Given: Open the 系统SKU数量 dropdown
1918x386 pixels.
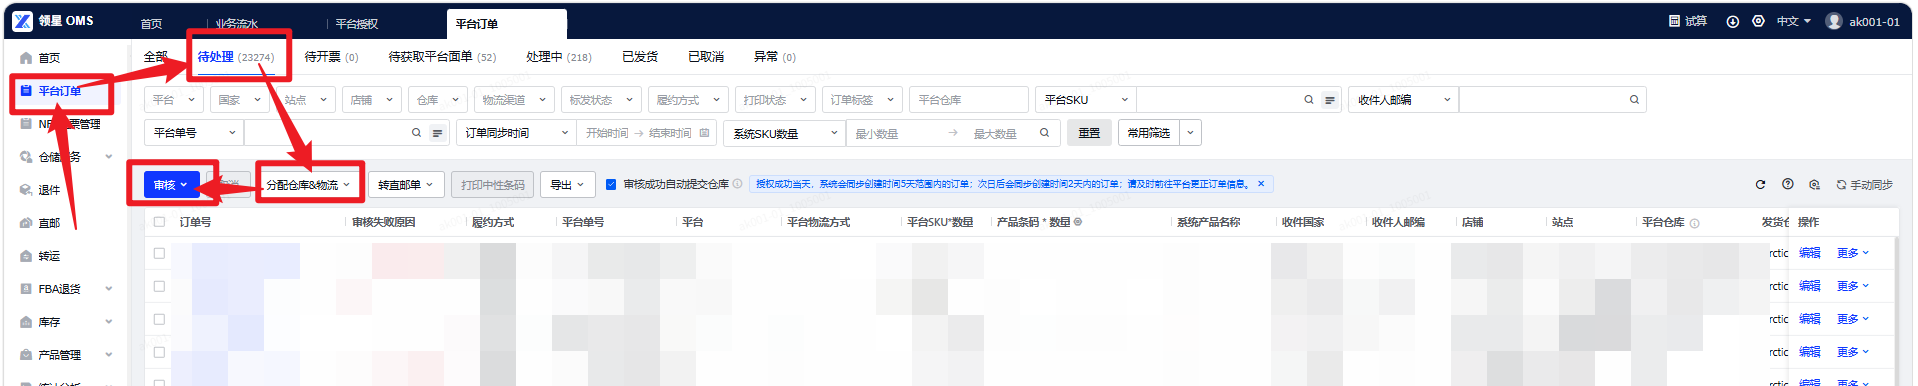Looking at the screenshot, I should 785,133.
